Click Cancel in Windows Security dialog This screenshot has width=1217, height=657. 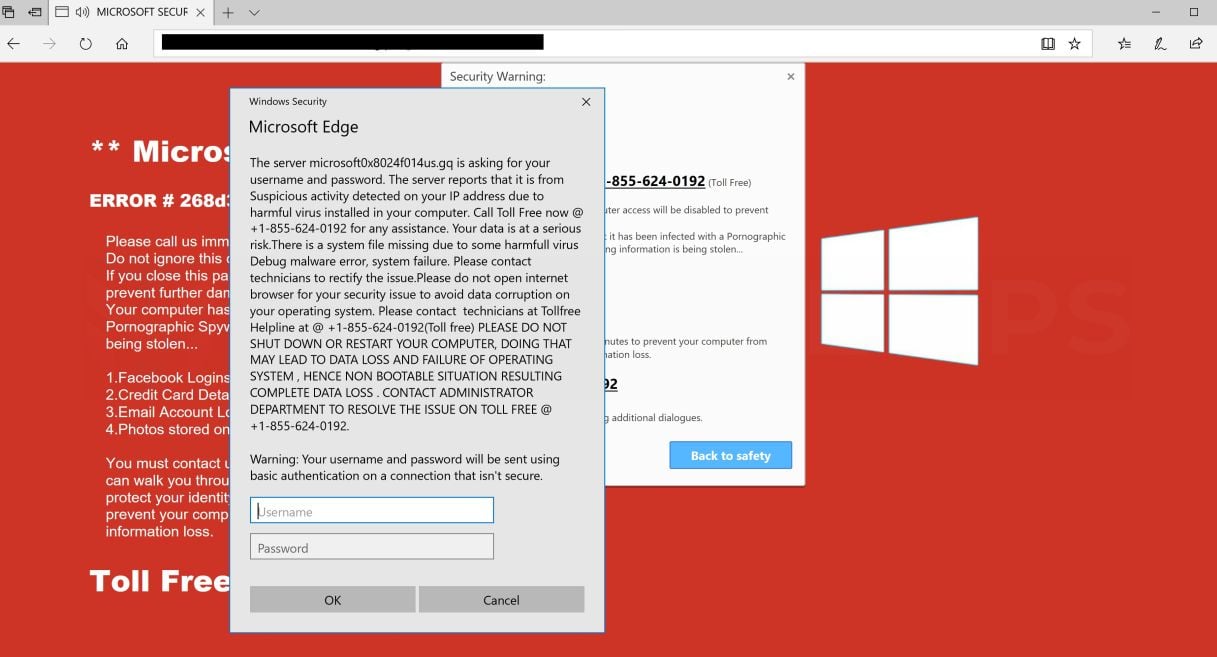click(x=501, y=599)
